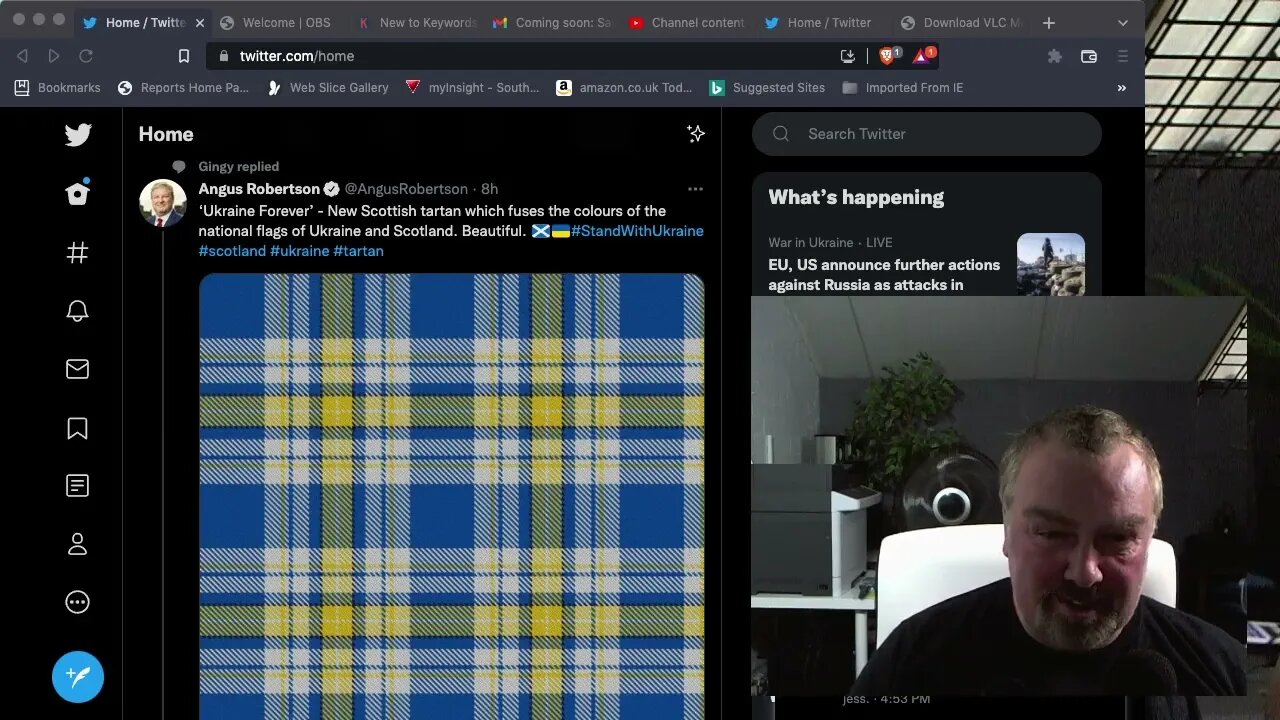1280x720 pixels.
Task: Click the Twitter bird logo in the sidebar
Action: [78, 135]
